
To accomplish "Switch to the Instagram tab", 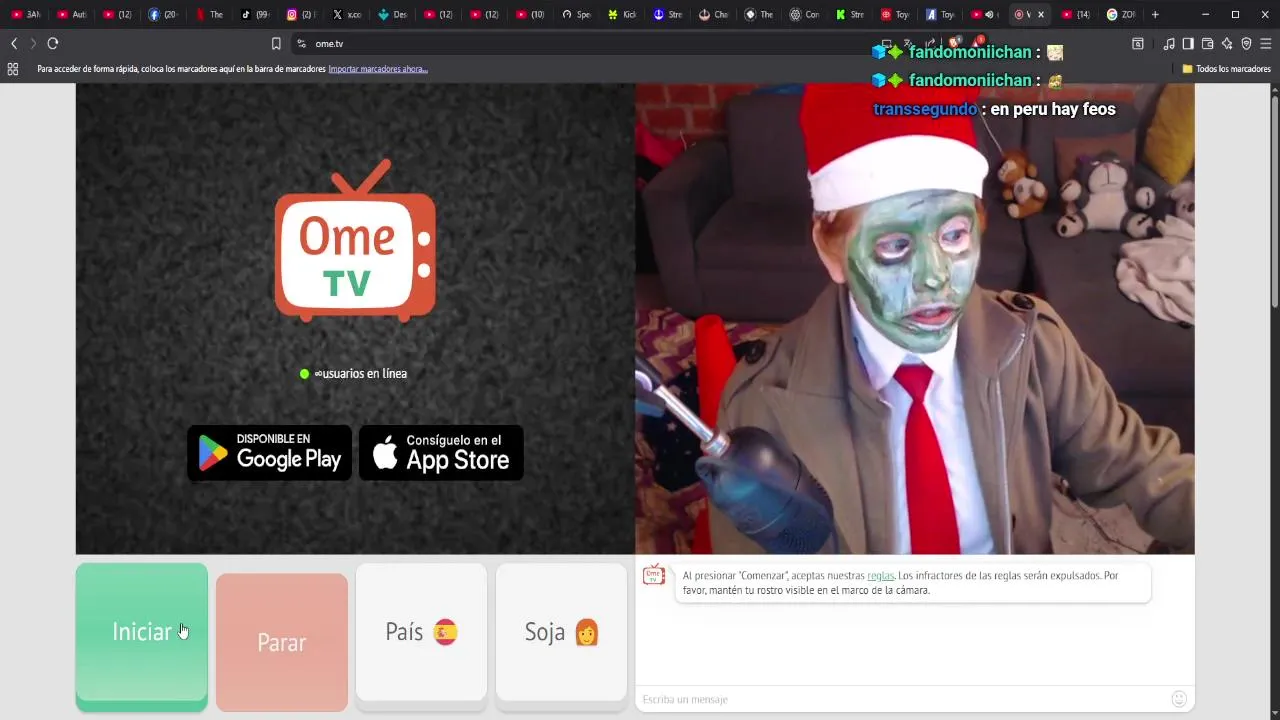I will pyautogui.click(x=301, y=14).
